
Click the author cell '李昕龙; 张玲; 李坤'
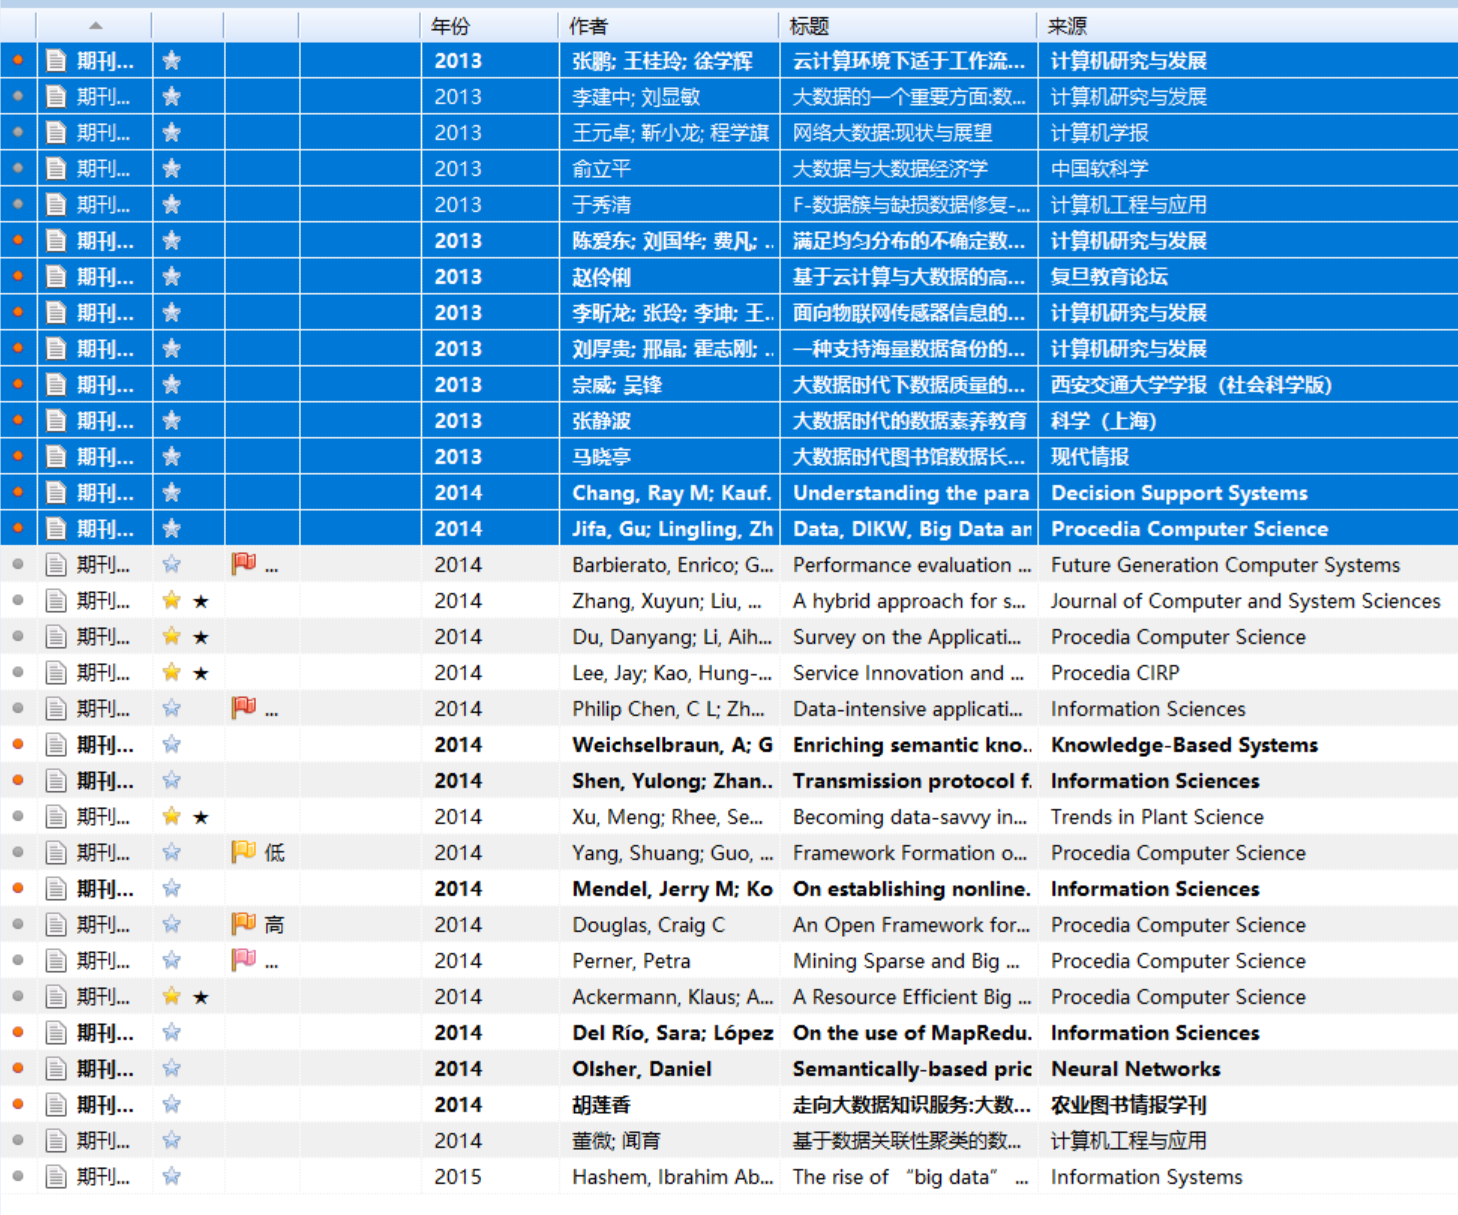coord(673,313)
